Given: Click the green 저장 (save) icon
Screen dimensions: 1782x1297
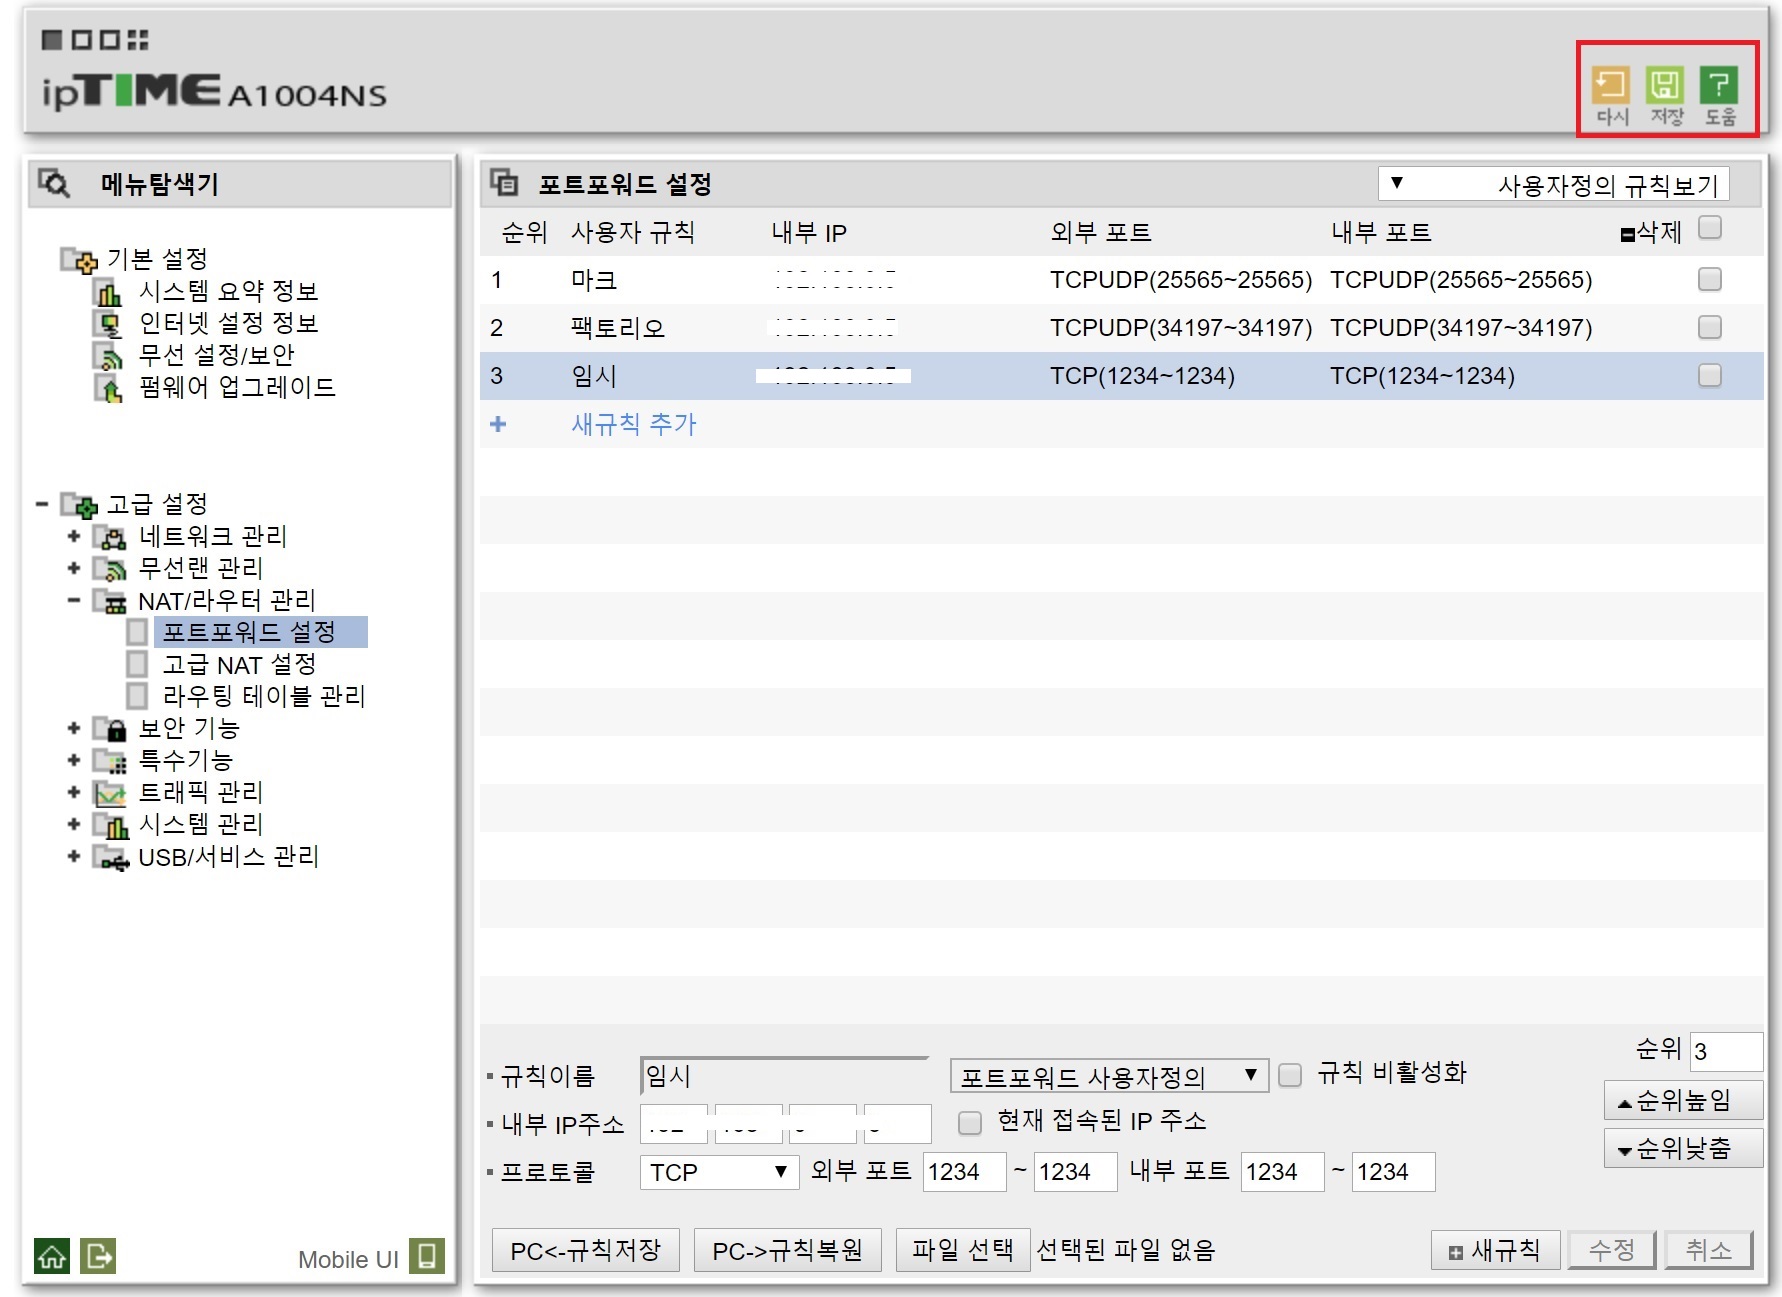Looking at the screenshot, I should 1665,85.
